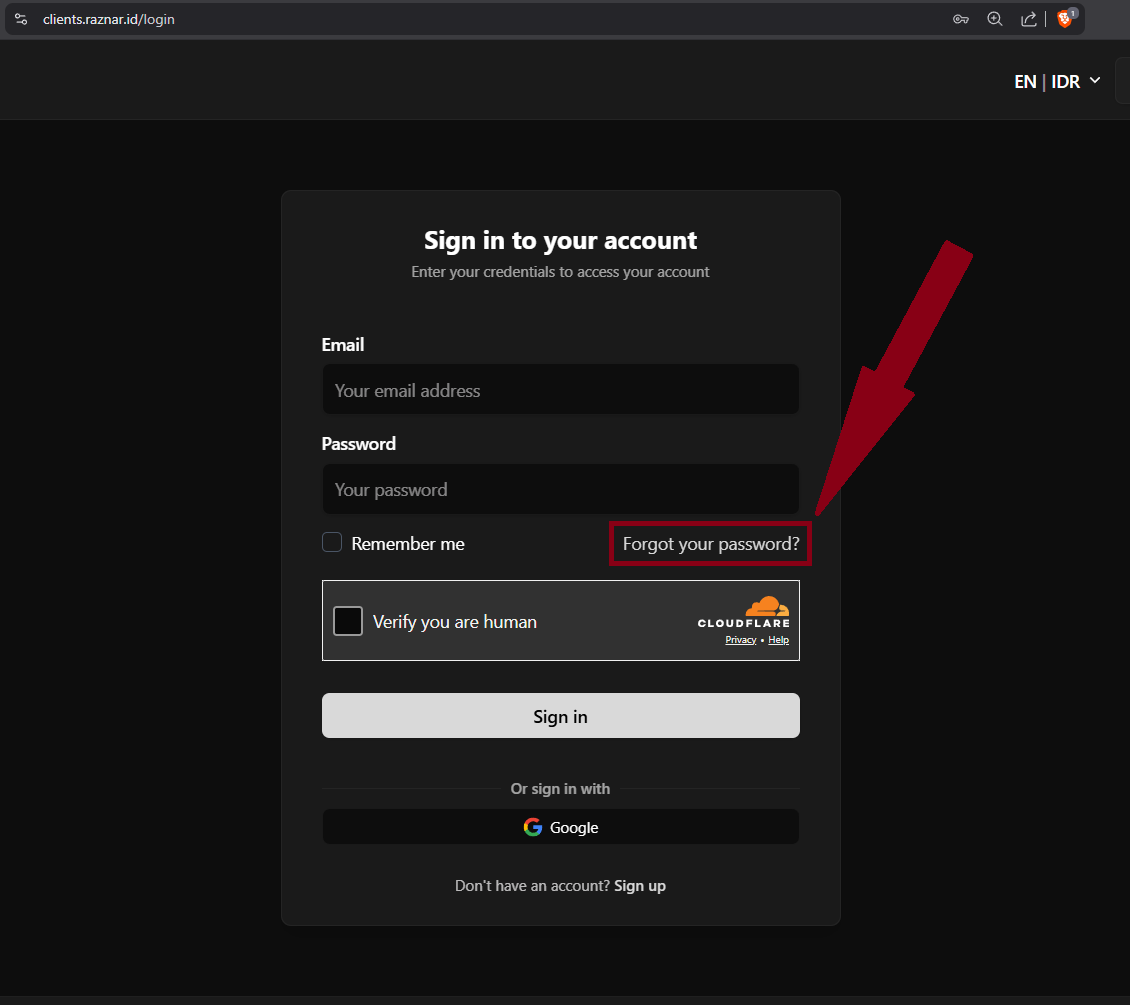
Task: Click the Remember me label text
Action: click(x=408, y=544)
